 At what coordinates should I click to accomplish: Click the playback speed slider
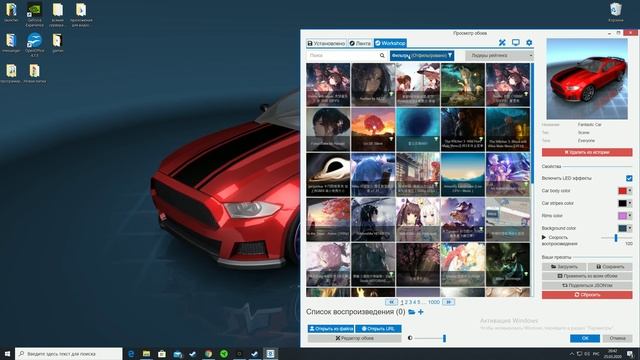click(x=616, y=238)
